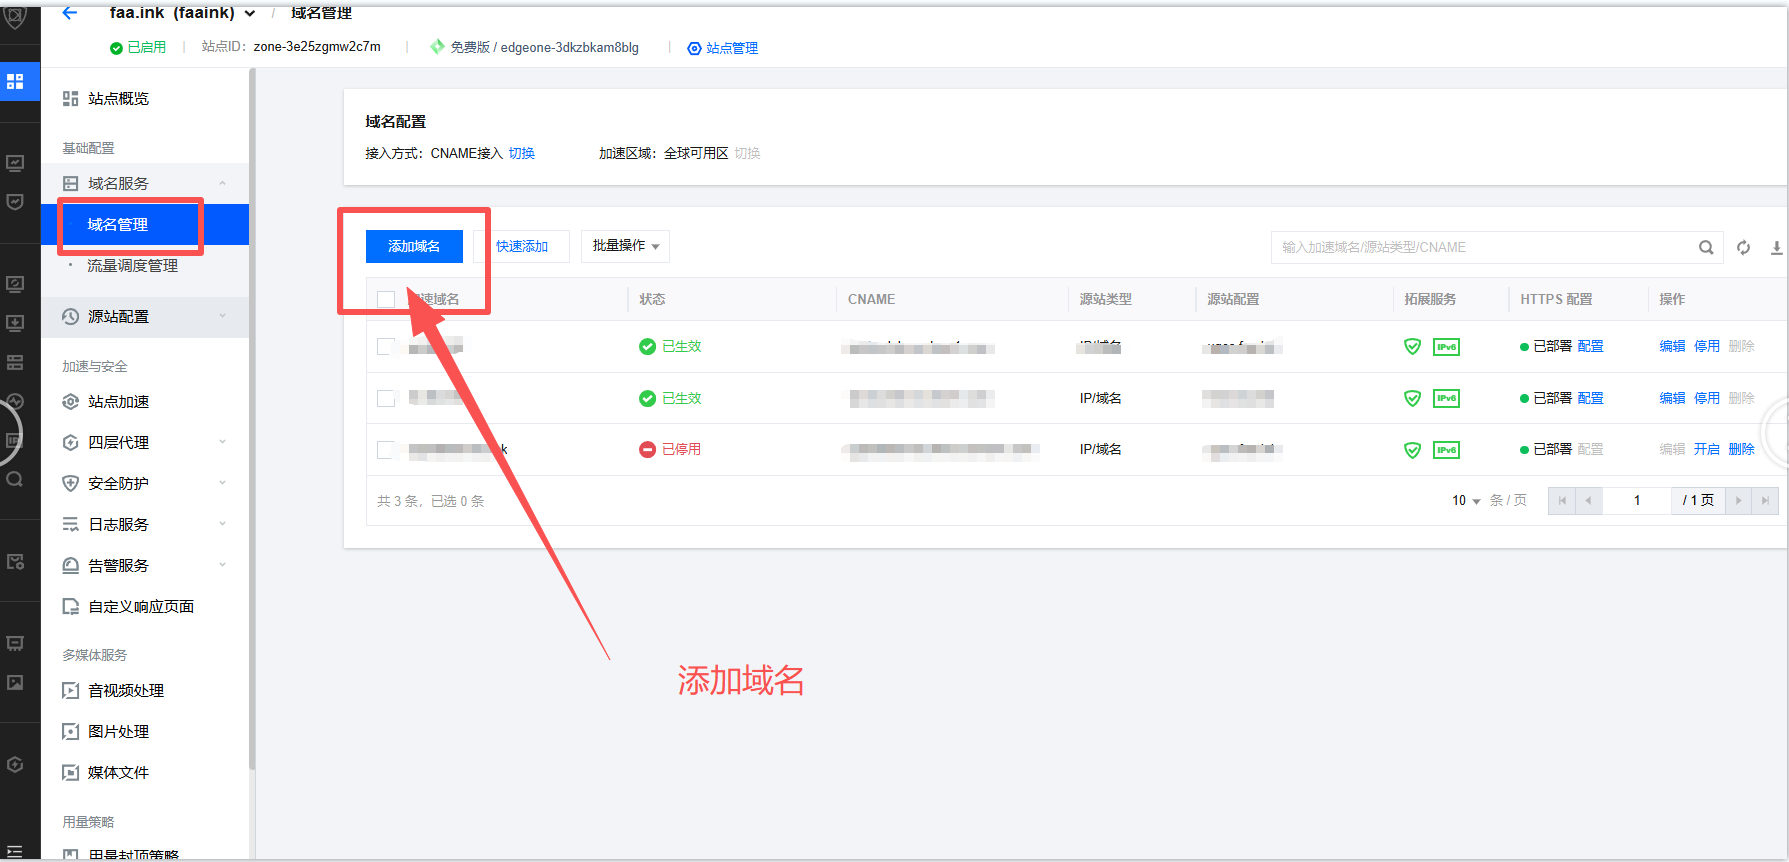
Task: Open the 批量操作 dropdown
Action: coord(625,246)
